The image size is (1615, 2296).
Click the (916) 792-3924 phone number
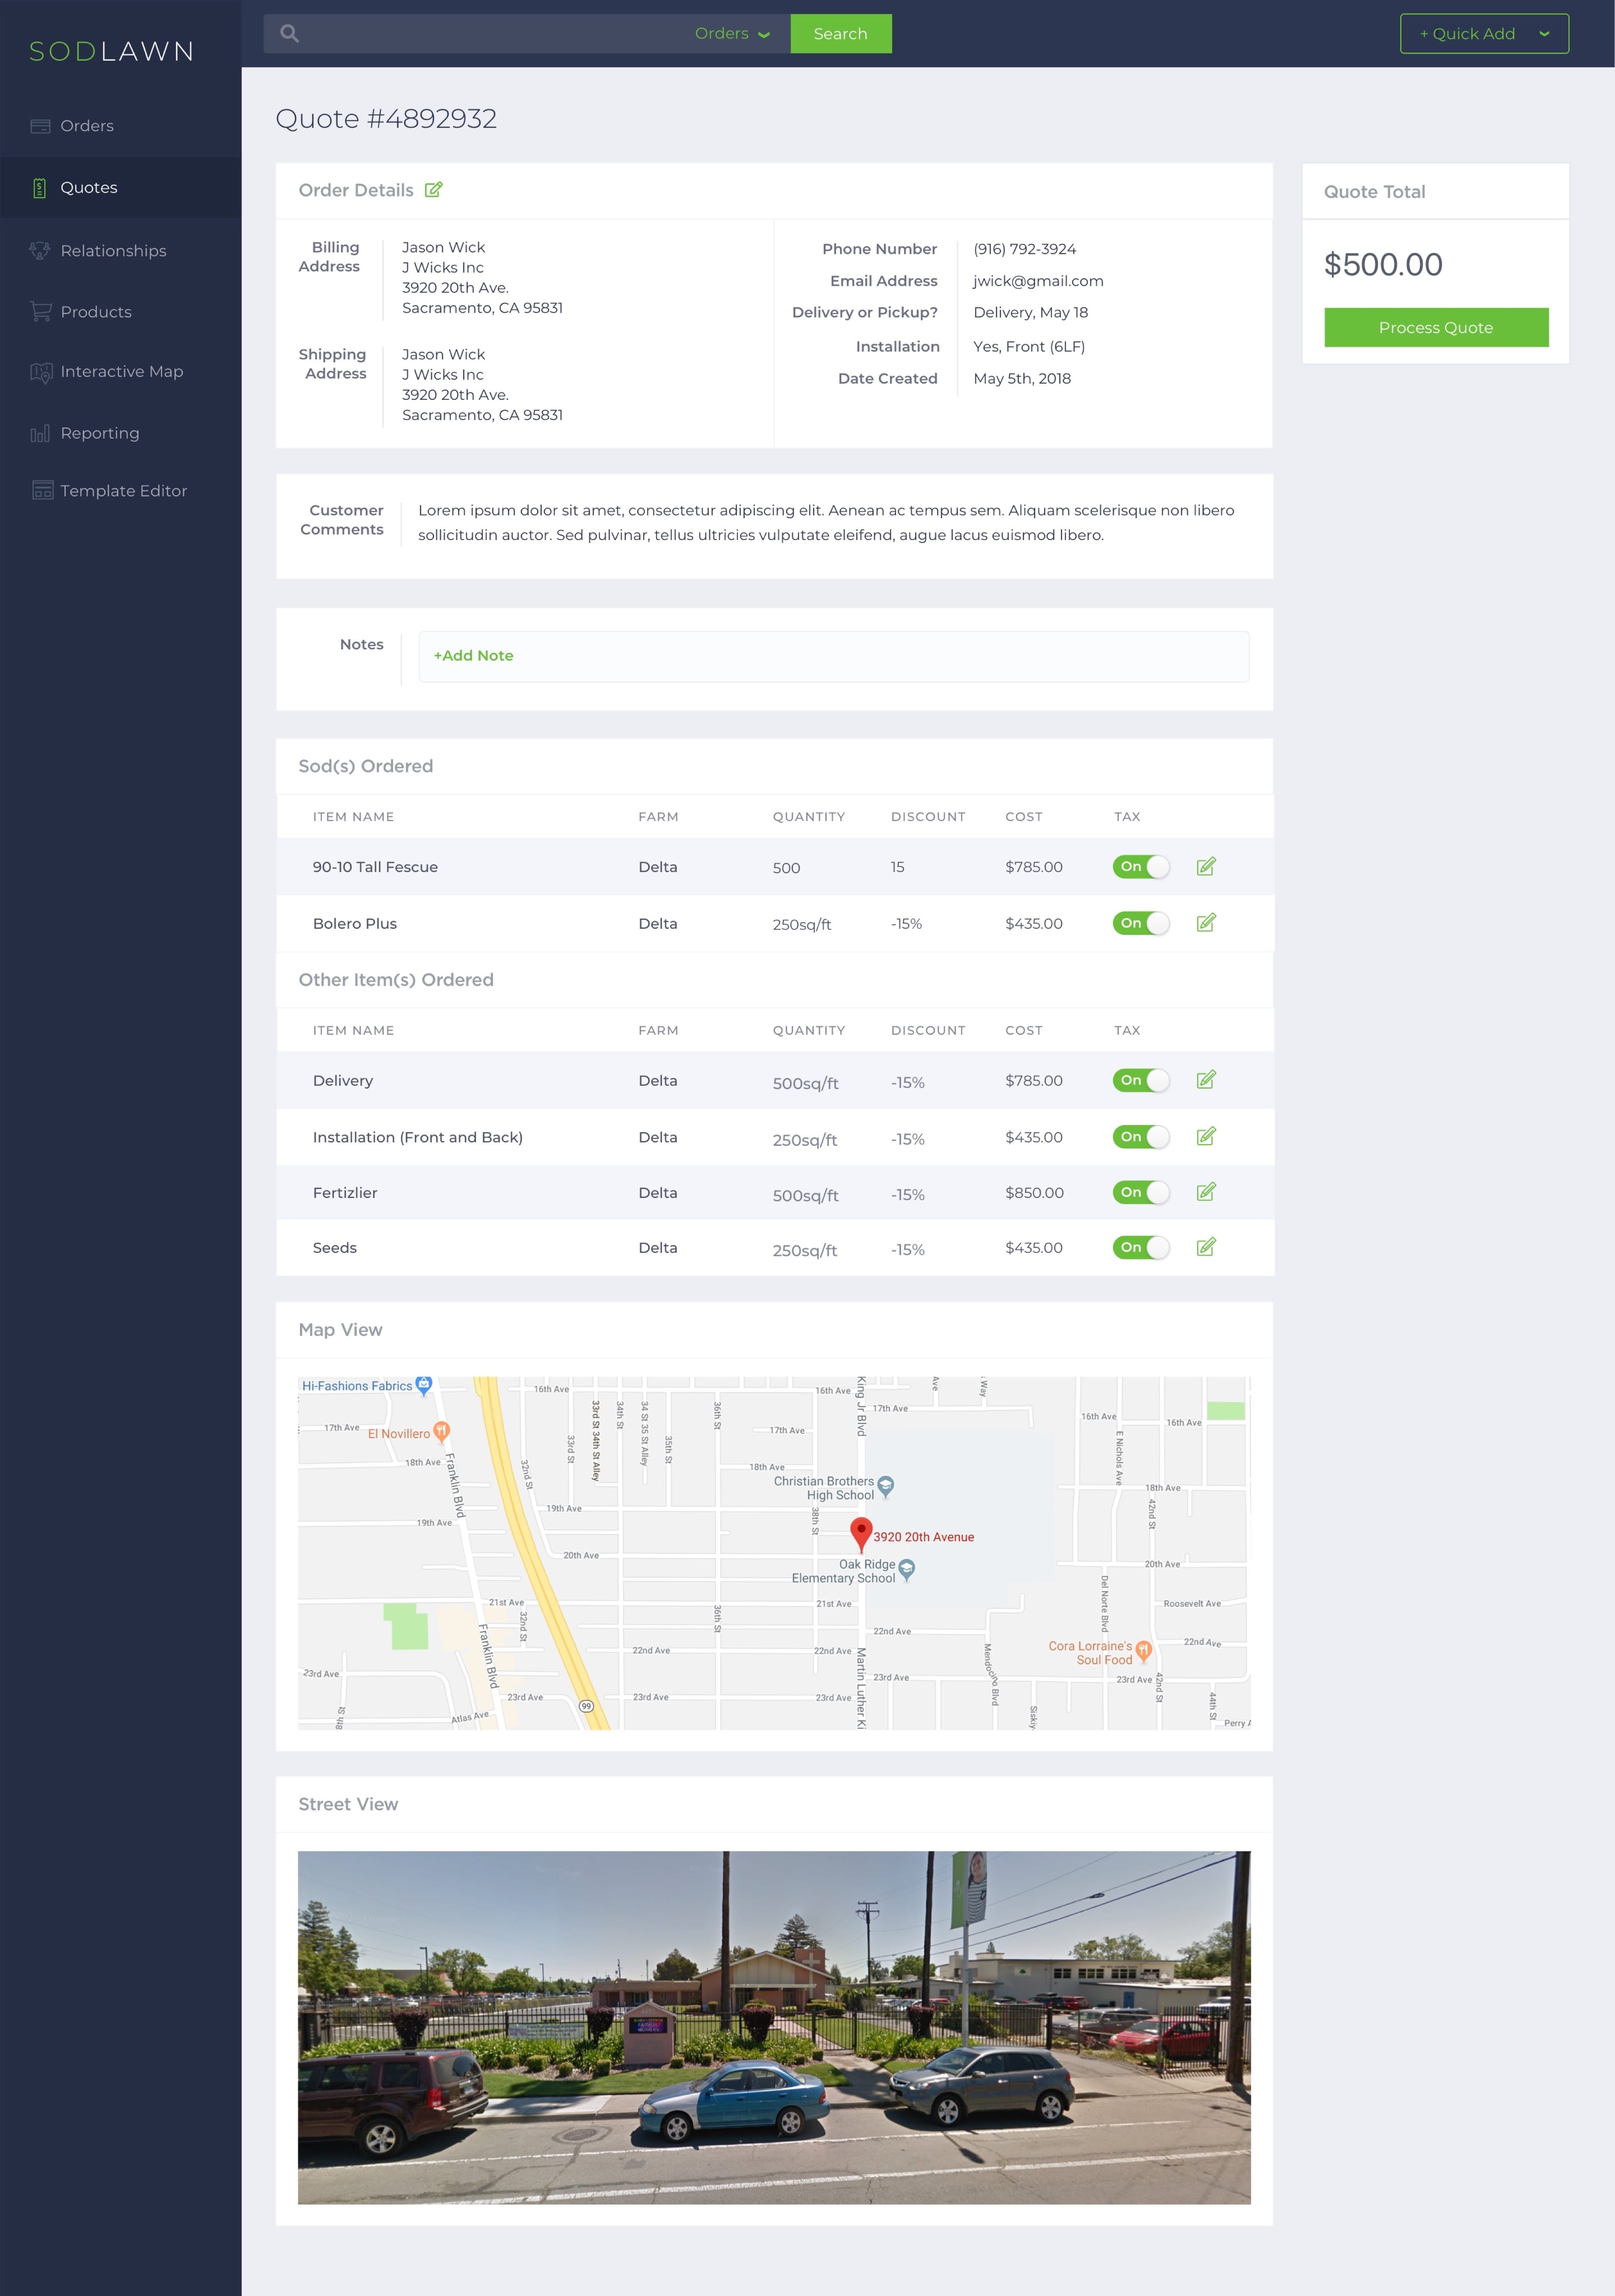[1025, 249]
